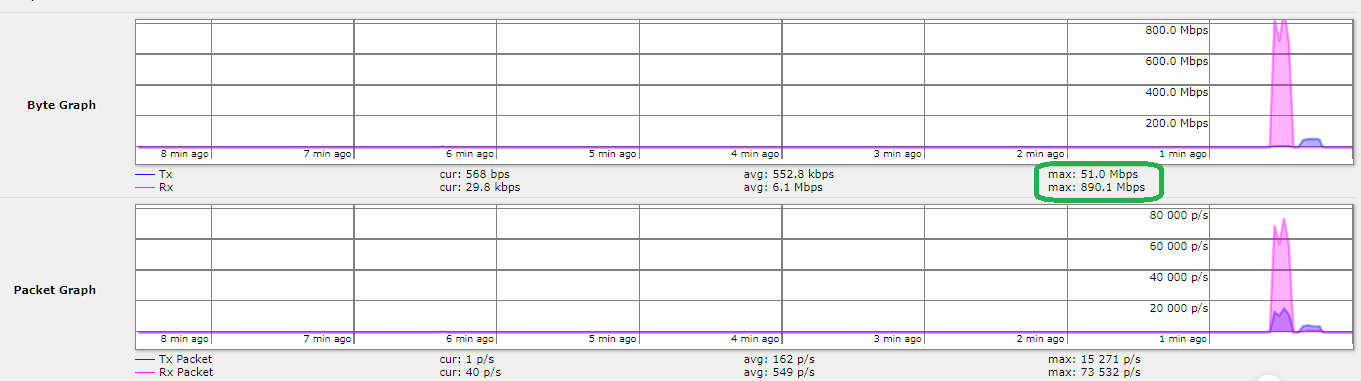
Task: Click the pink spike in Packet Graph
Action: click(x=1282, y=275)
